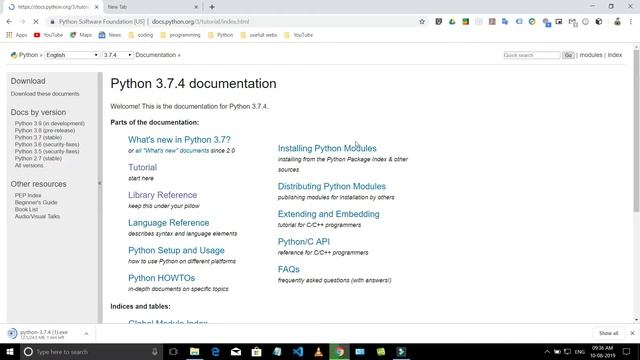The height and width of the screenshot is (360, 640).
Task: Open the News bookmark
Action: click(x=110, y=35)
